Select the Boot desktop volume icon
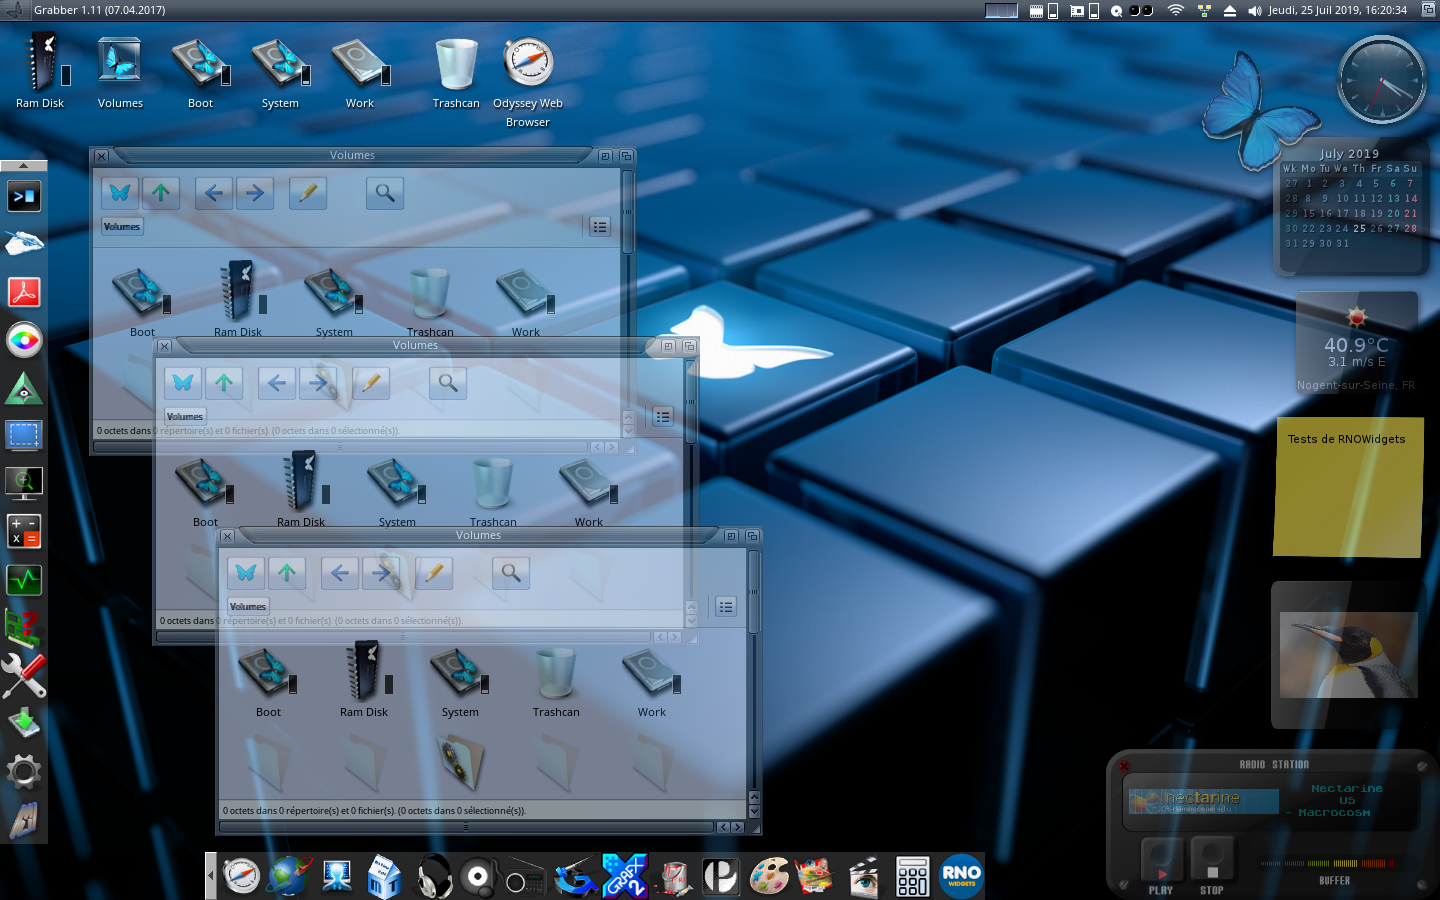Screen dimensions: 1440x900 point(200,62)
